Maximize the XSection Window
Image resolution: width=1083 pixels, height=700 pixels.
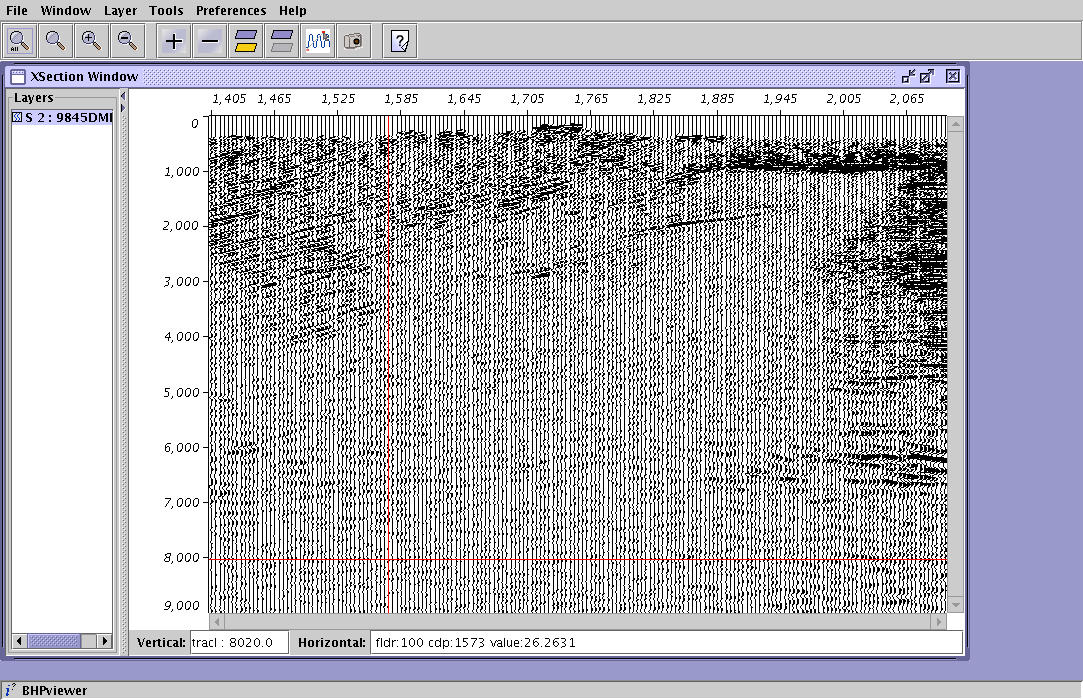(927, 76)
